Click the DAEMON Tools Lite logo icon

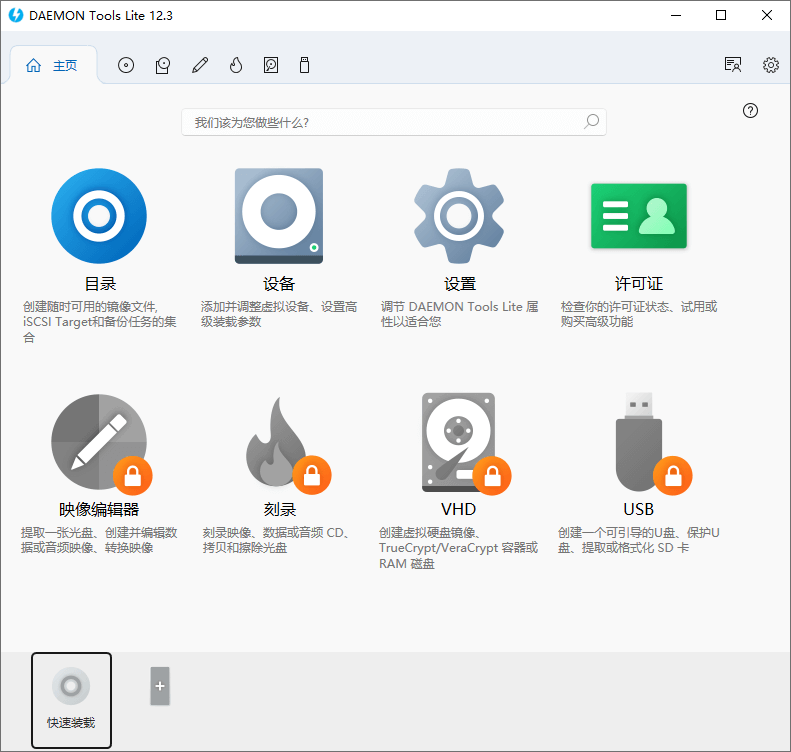point(16,15)
